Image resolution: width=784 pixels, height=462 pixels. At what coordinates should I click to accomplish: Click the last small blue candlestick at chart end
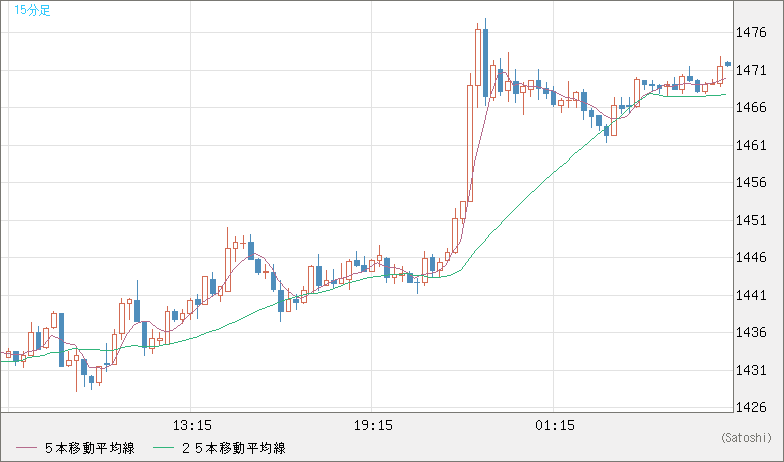coord(728,64)
